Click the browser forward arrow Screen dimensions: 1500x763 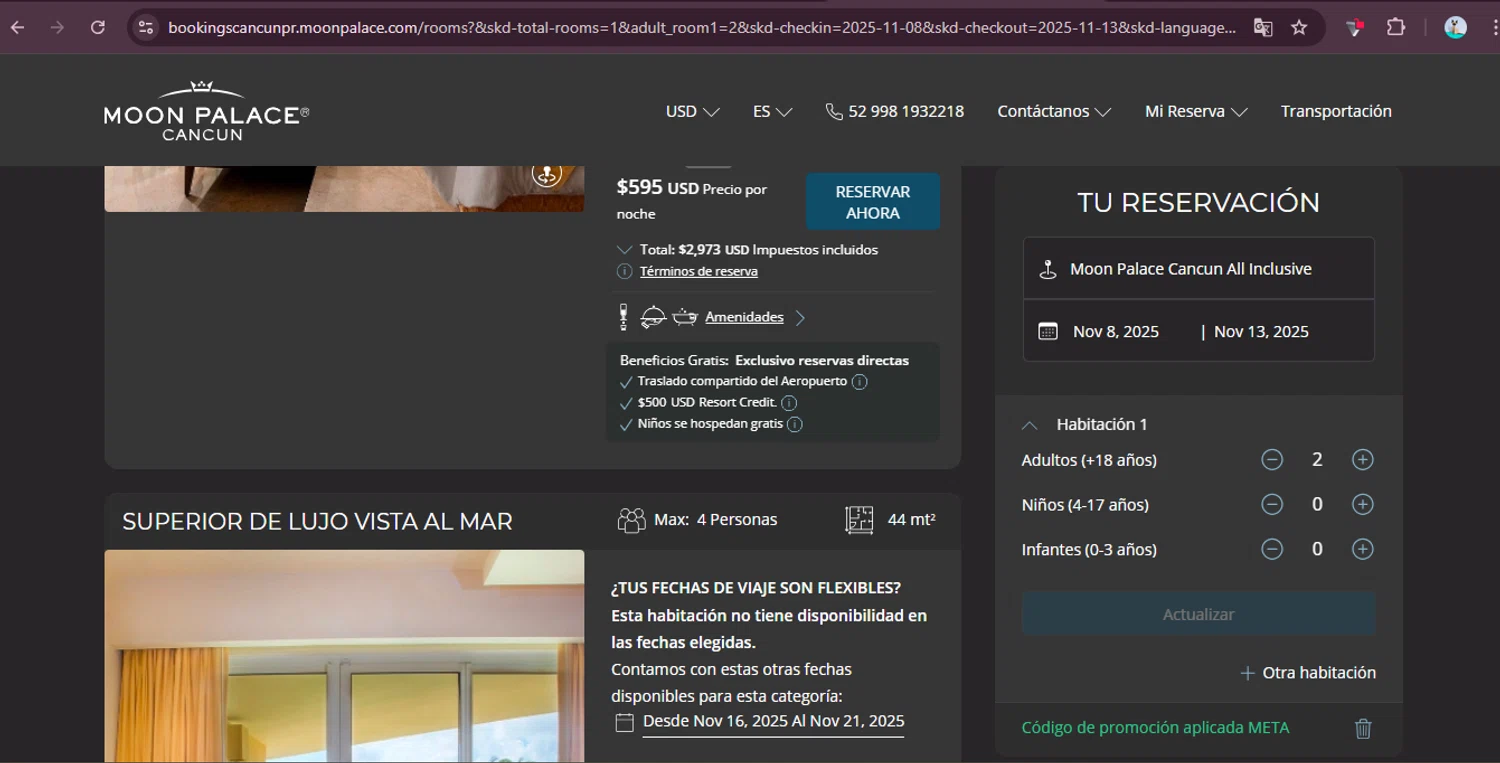[x=57, y=28]
